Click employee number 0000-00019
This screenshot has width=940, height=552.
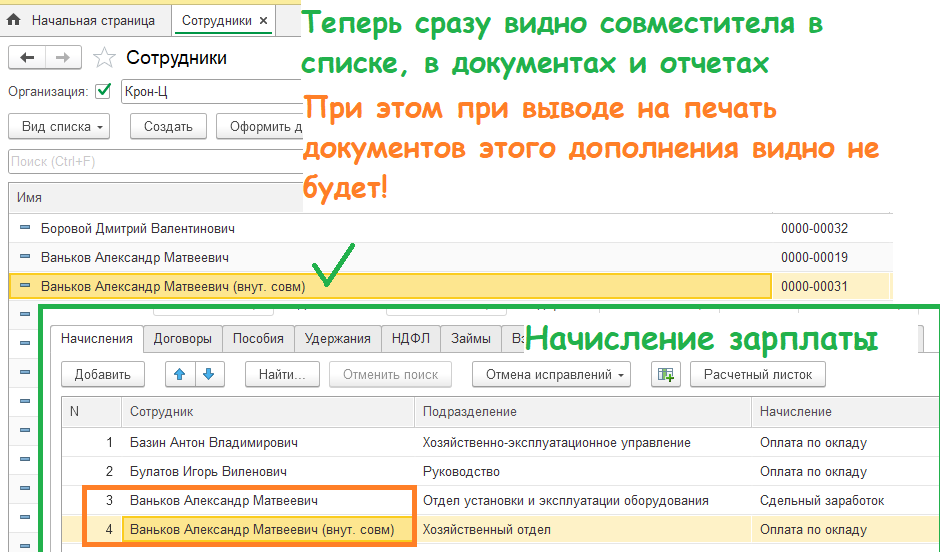click(814, 257)
